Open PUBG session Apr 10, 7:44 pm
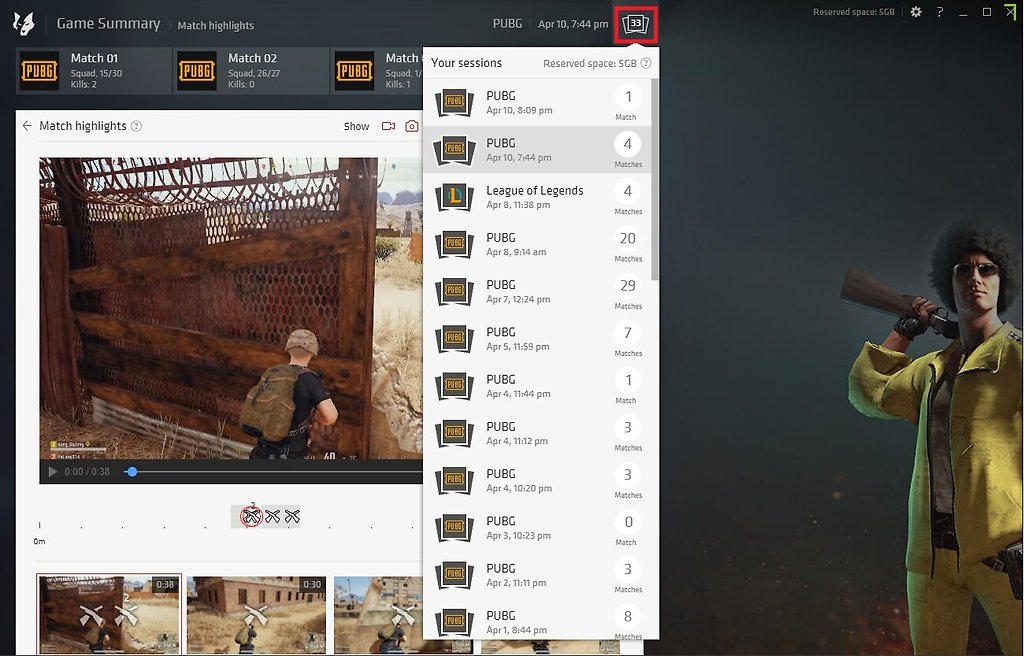Screen dimensions: 1024x656 pyautogui.click(x=537, y=150)
